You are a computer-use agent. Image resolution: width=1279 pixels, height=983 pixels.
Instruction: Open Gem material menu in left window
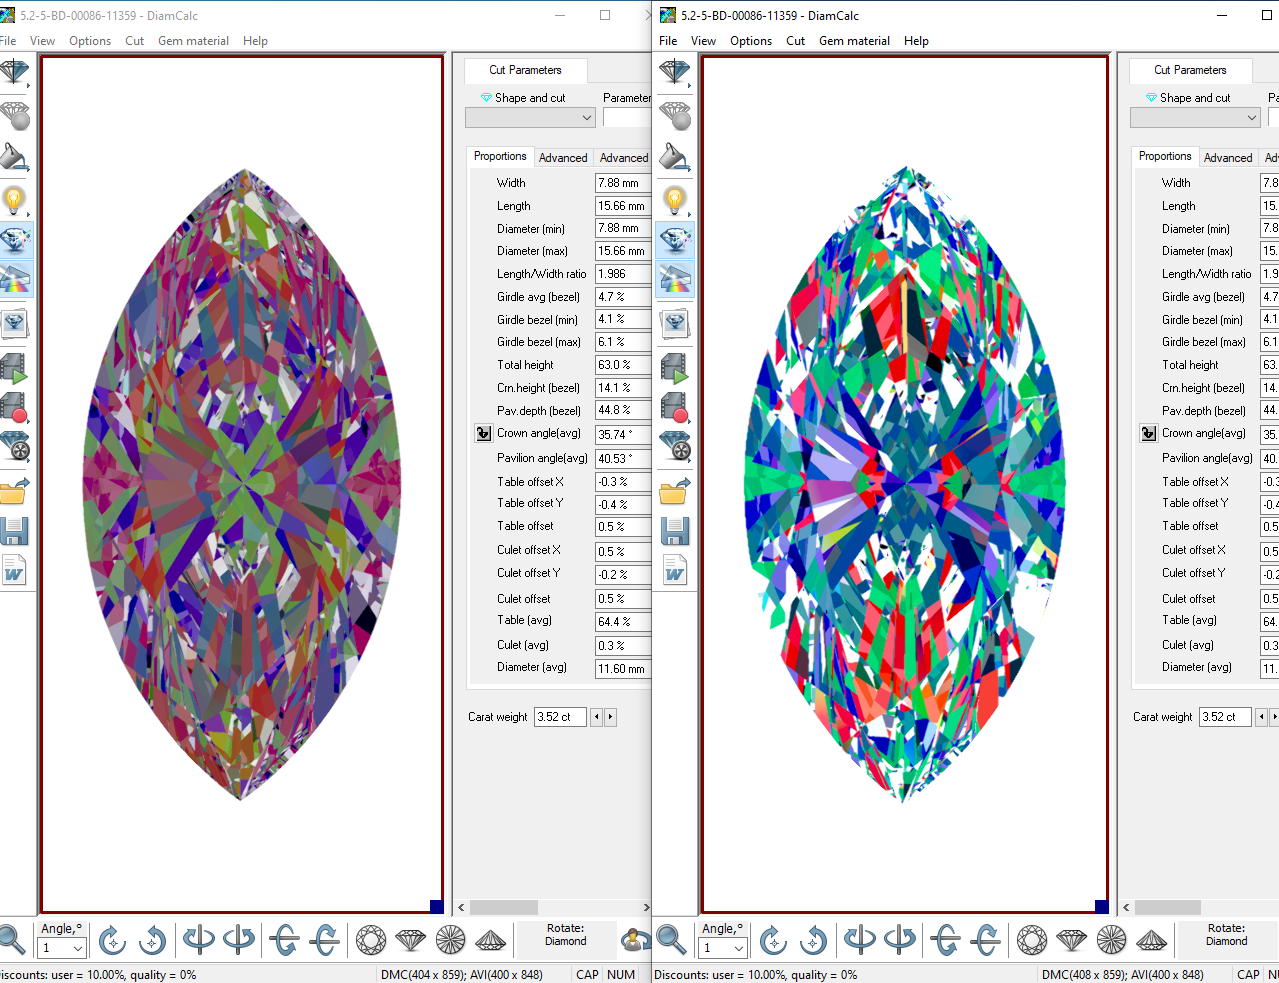pos(193,41)
